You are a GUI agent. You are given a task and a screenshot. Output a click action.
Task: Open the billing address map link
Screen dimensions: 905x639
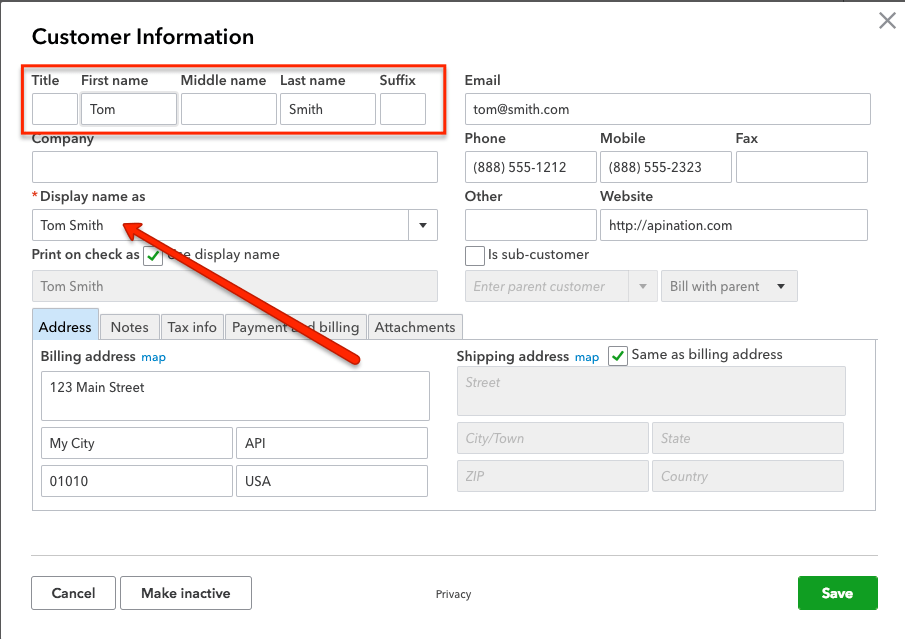(x=153, y=356)
